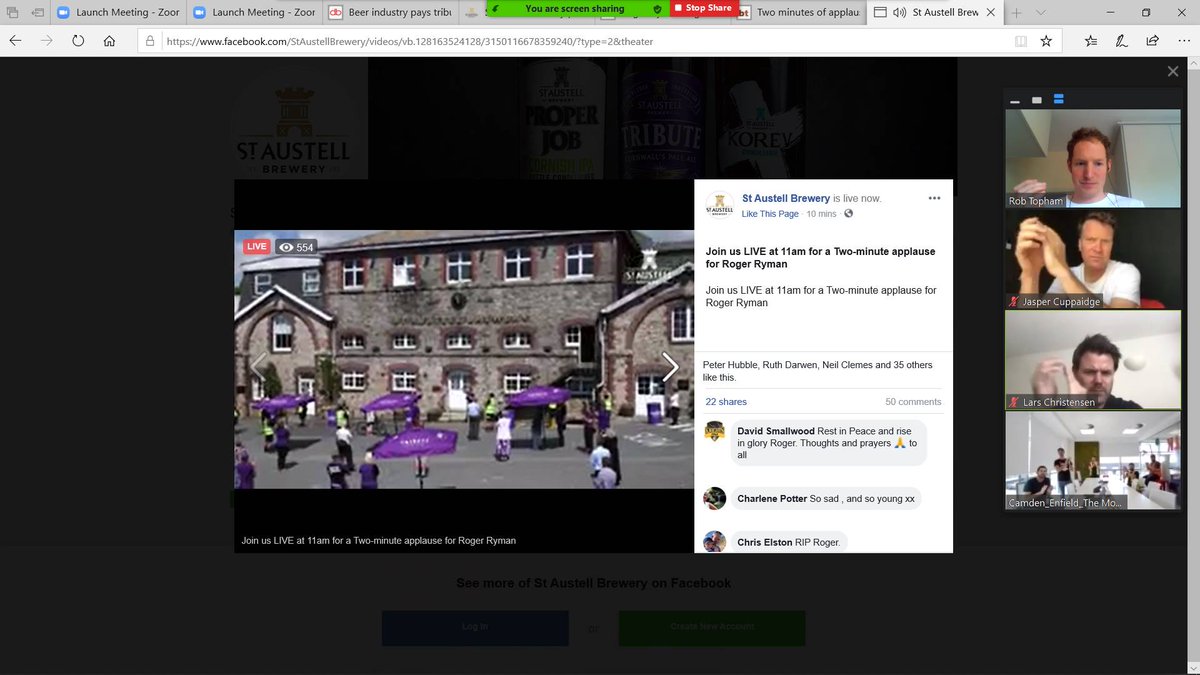Minimize Zoom video panel bar icon

pyautogui.click(x=1015, y=101)
